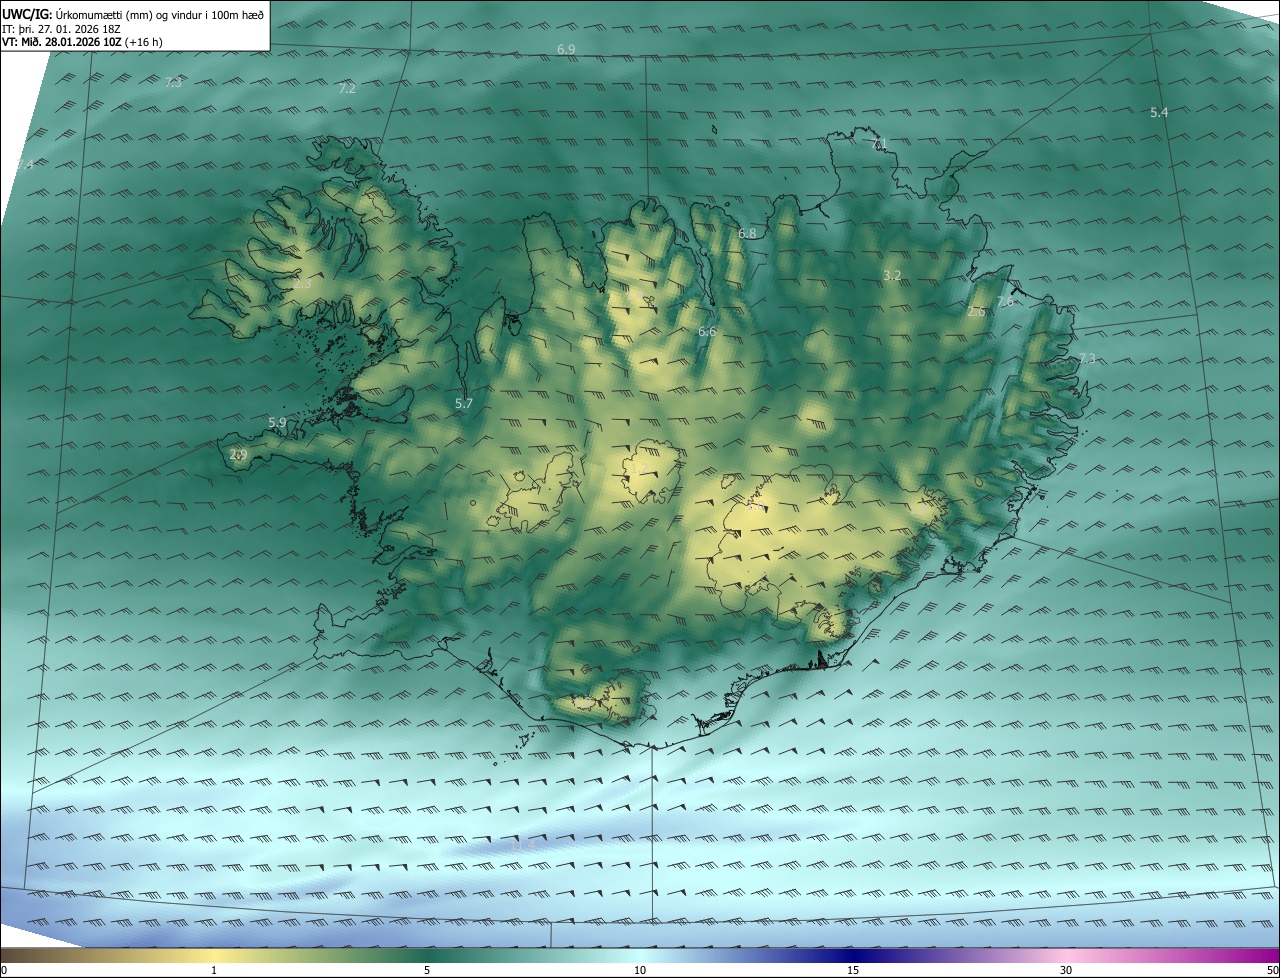Click the 30 tick on the colour scale
This screenshot has width=1280, height=978.
point(1066,970)
